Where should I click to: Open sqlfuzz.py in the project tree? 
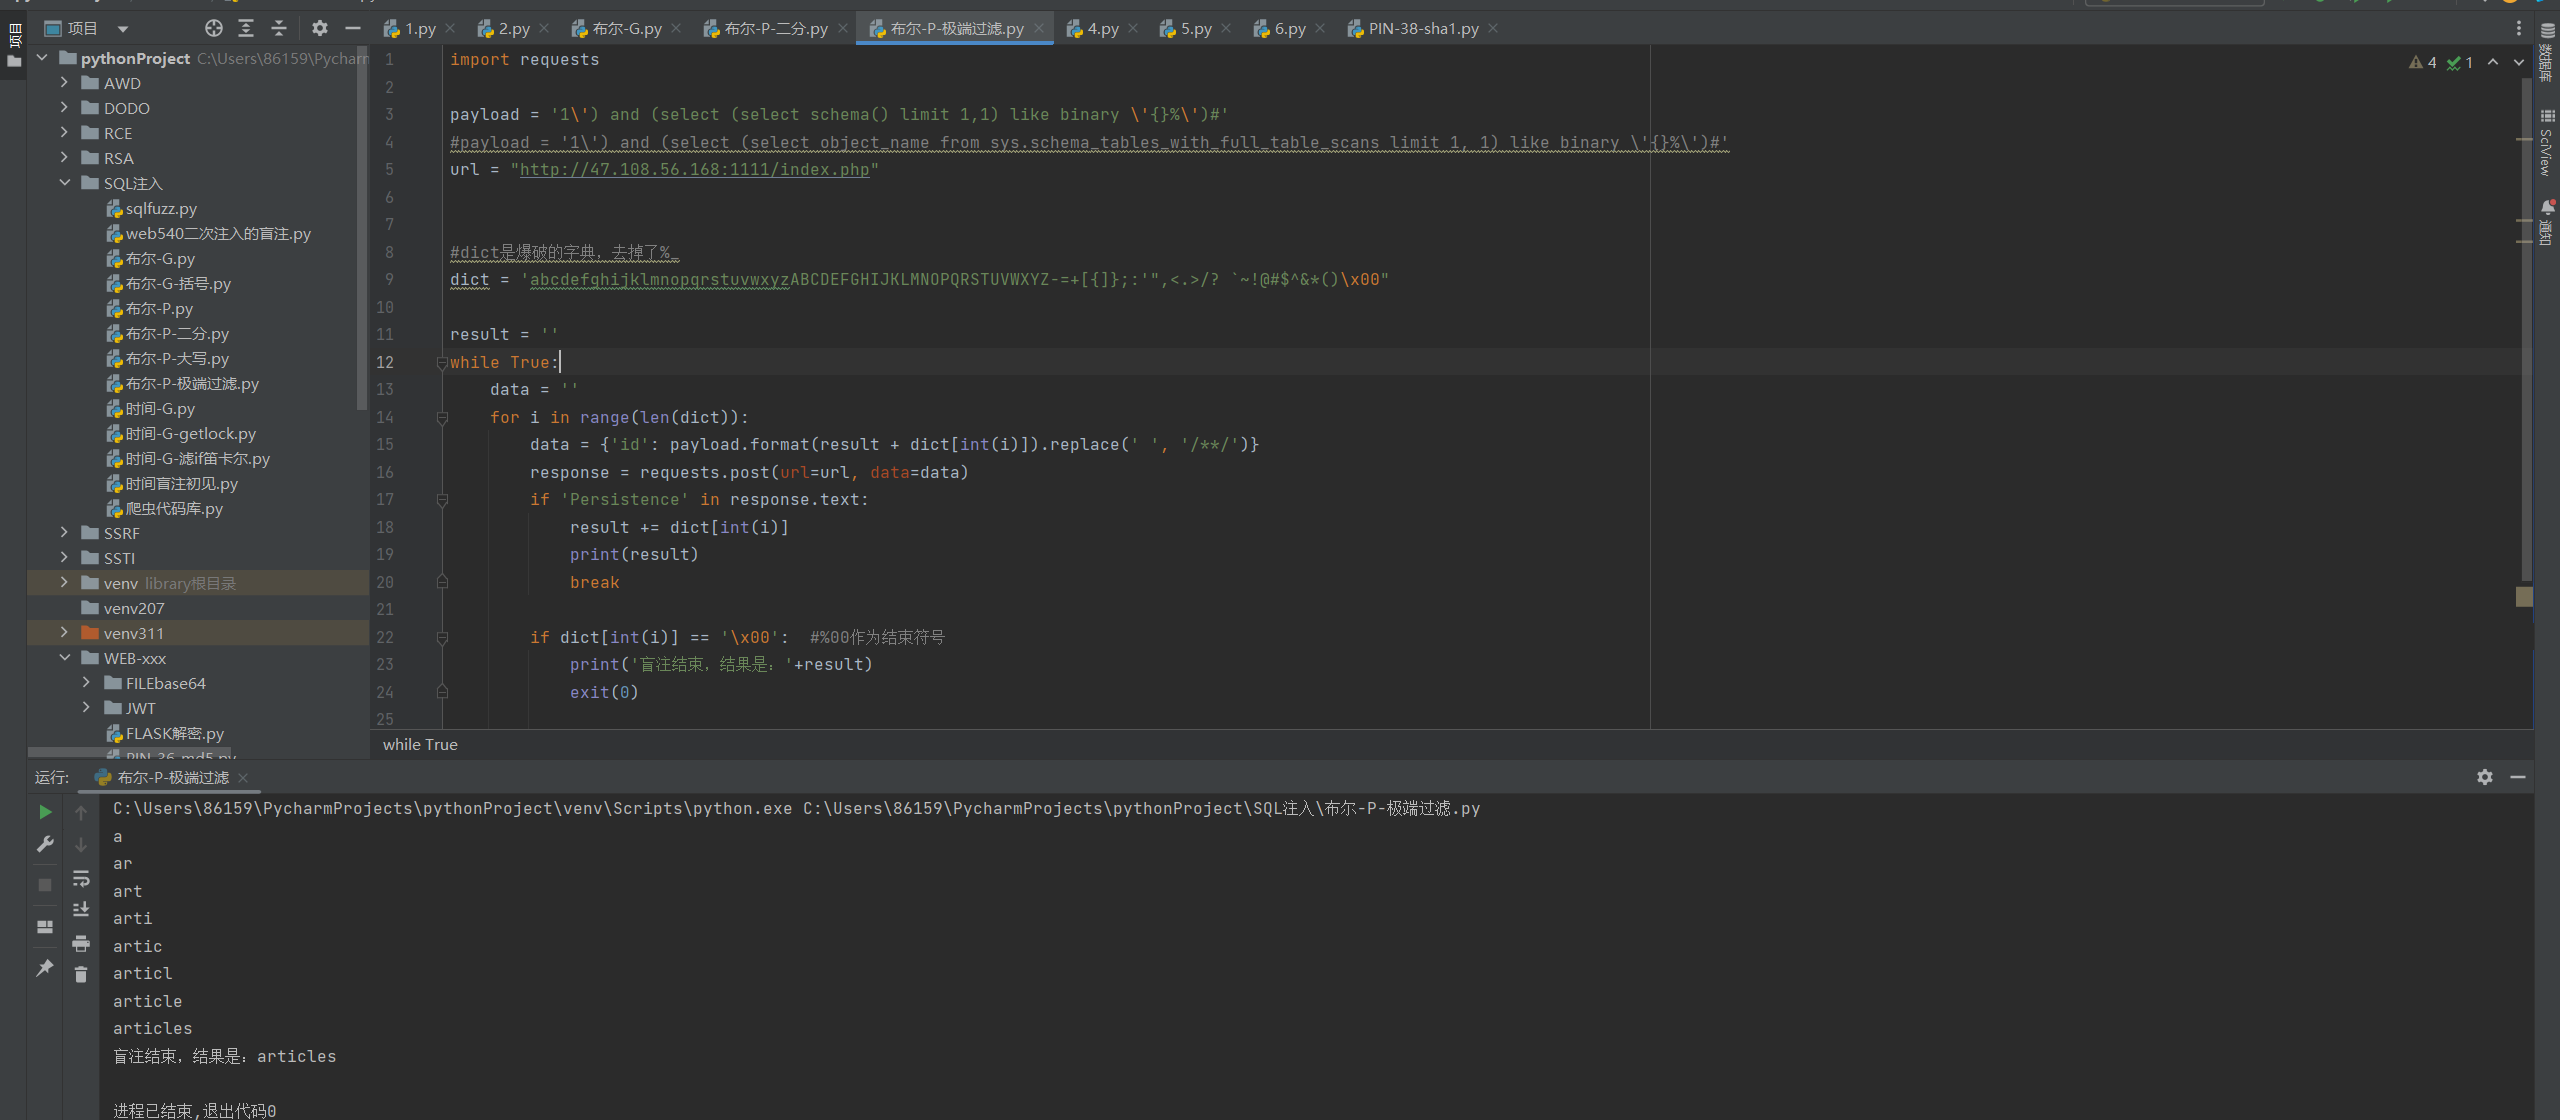point(161,208)
